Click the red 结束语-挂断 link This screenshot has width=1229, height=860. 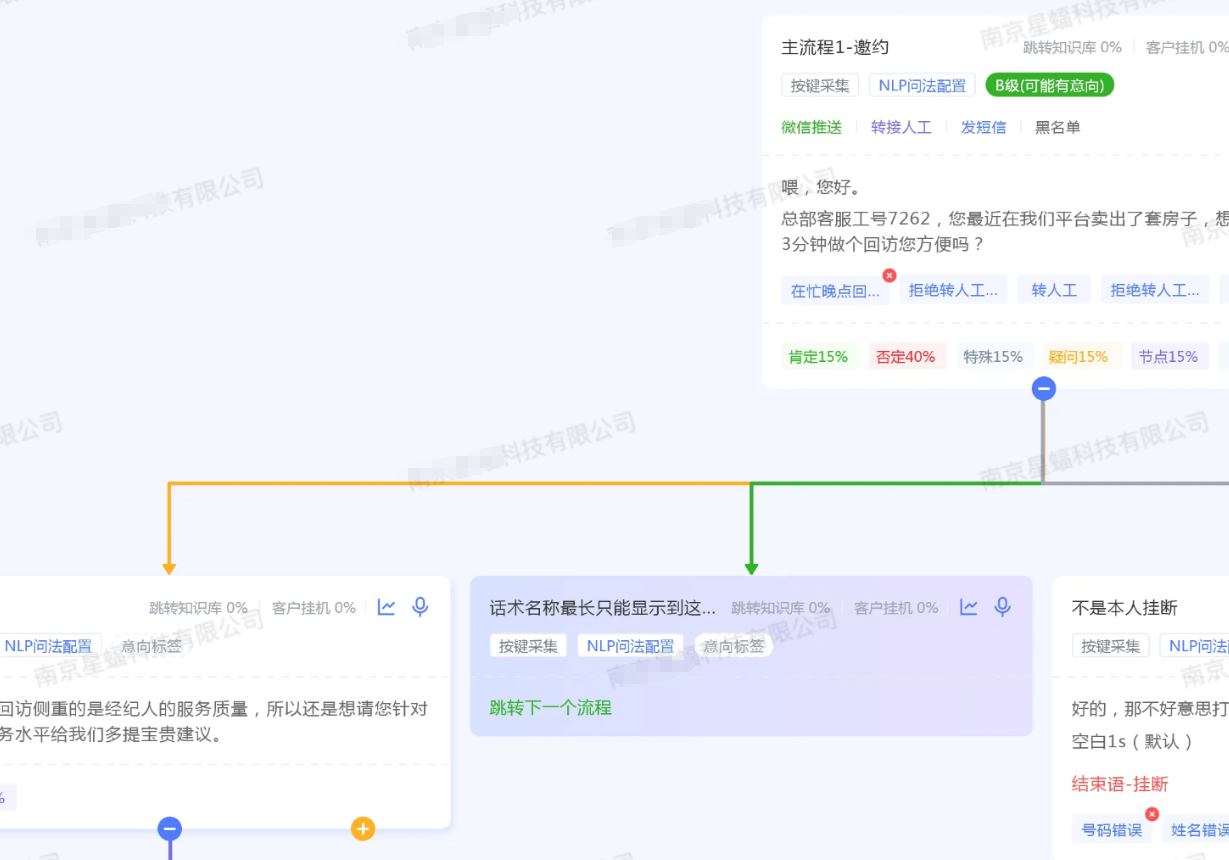pyautogui.click(x=1119, y=784)
